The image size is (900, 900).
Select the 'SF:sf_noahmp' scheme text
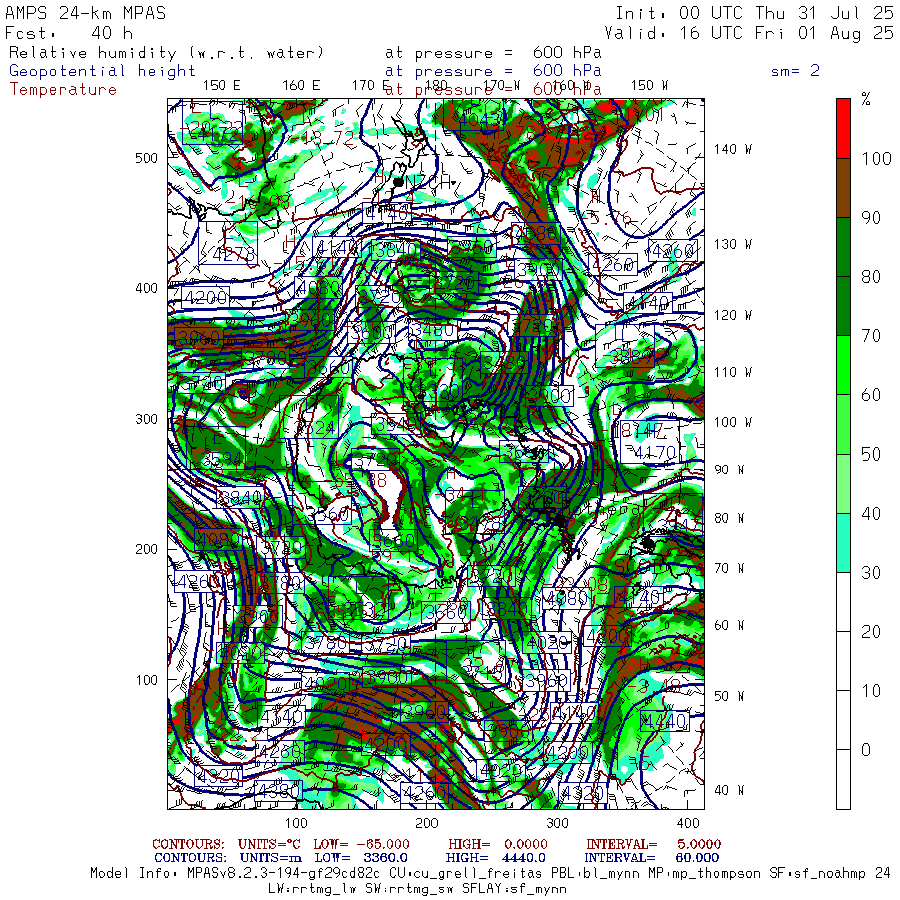(x=817, y=874)
